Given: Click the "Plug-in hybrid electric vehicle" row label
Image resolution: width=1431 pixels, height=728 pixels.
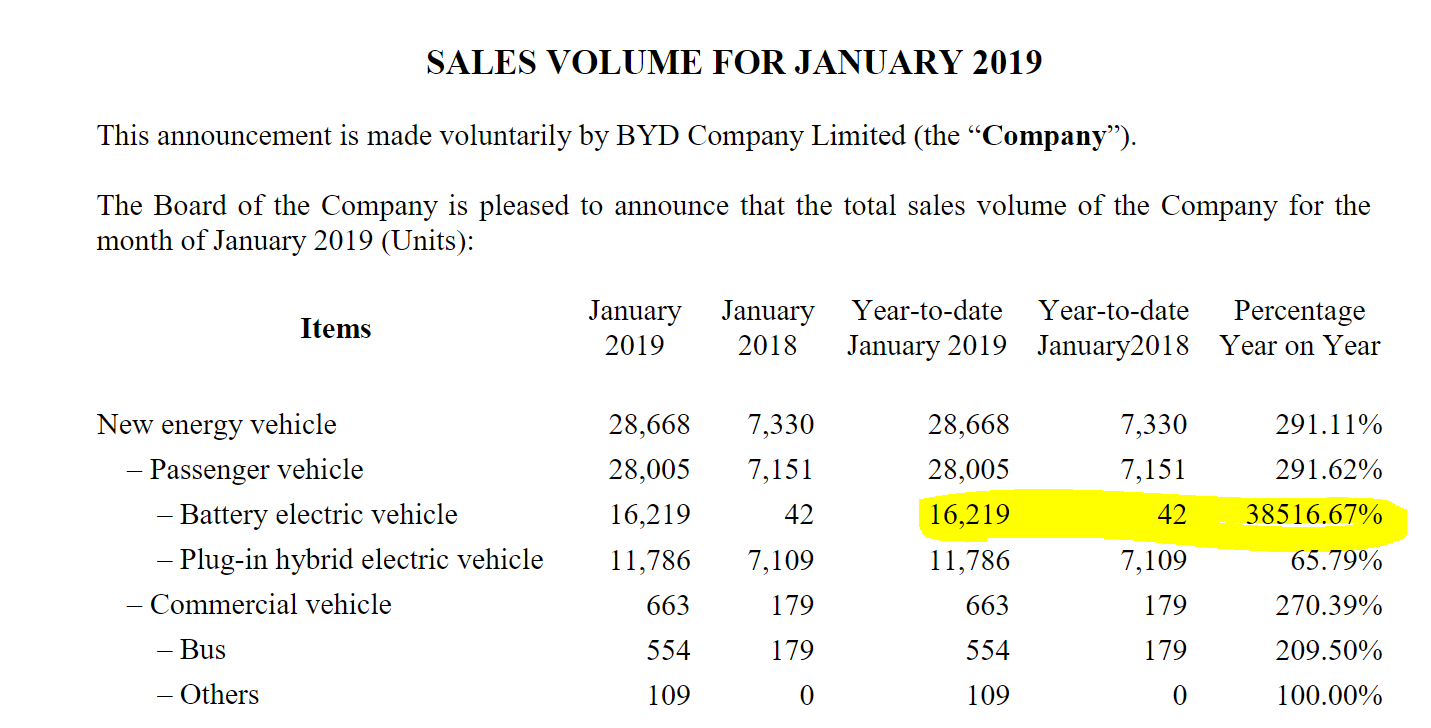Looking at the screenshot, I should click(x=361, y=560).
